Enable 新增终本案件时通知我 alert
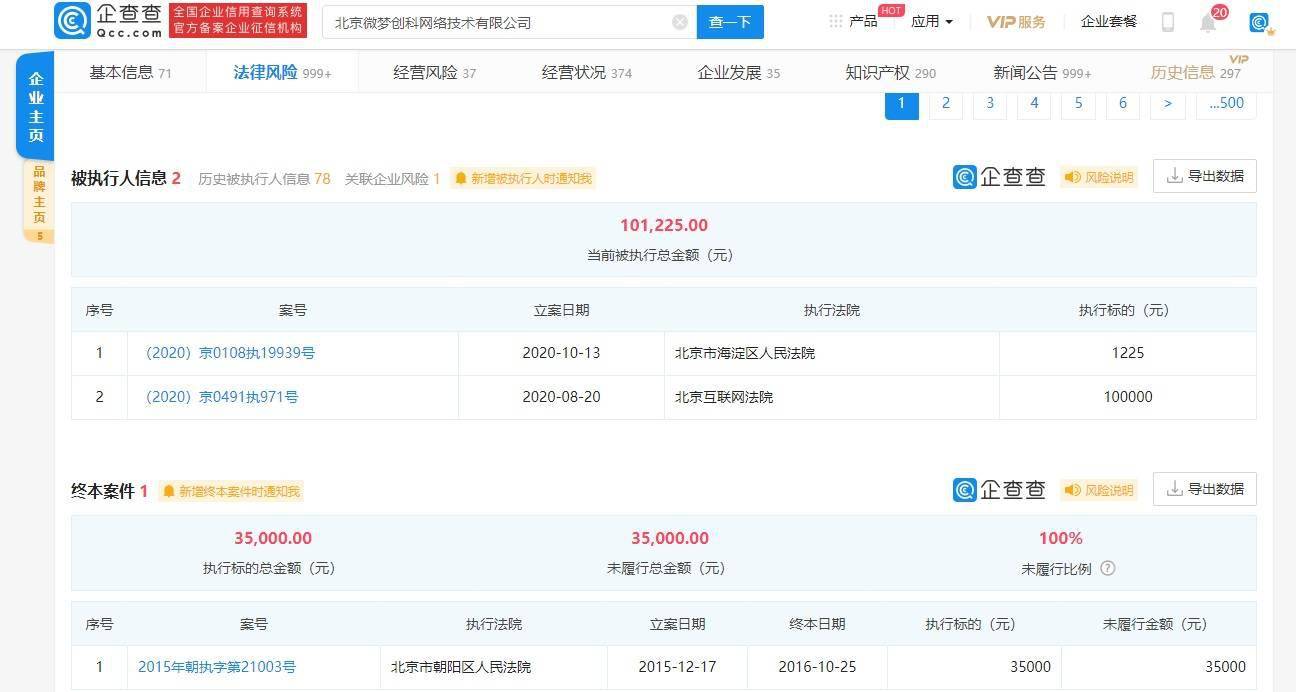The image size is (1296, 692). [x=230, y=491]
